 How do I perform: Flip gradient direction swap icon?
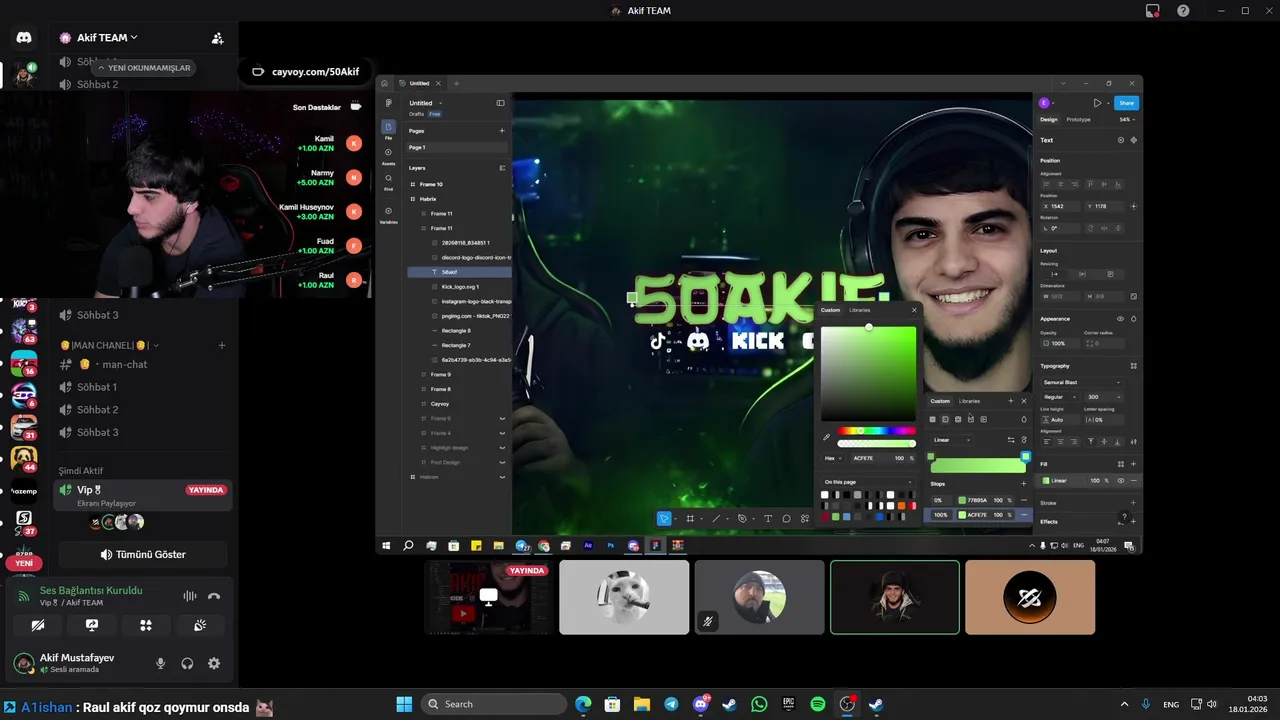[1011, 440]
